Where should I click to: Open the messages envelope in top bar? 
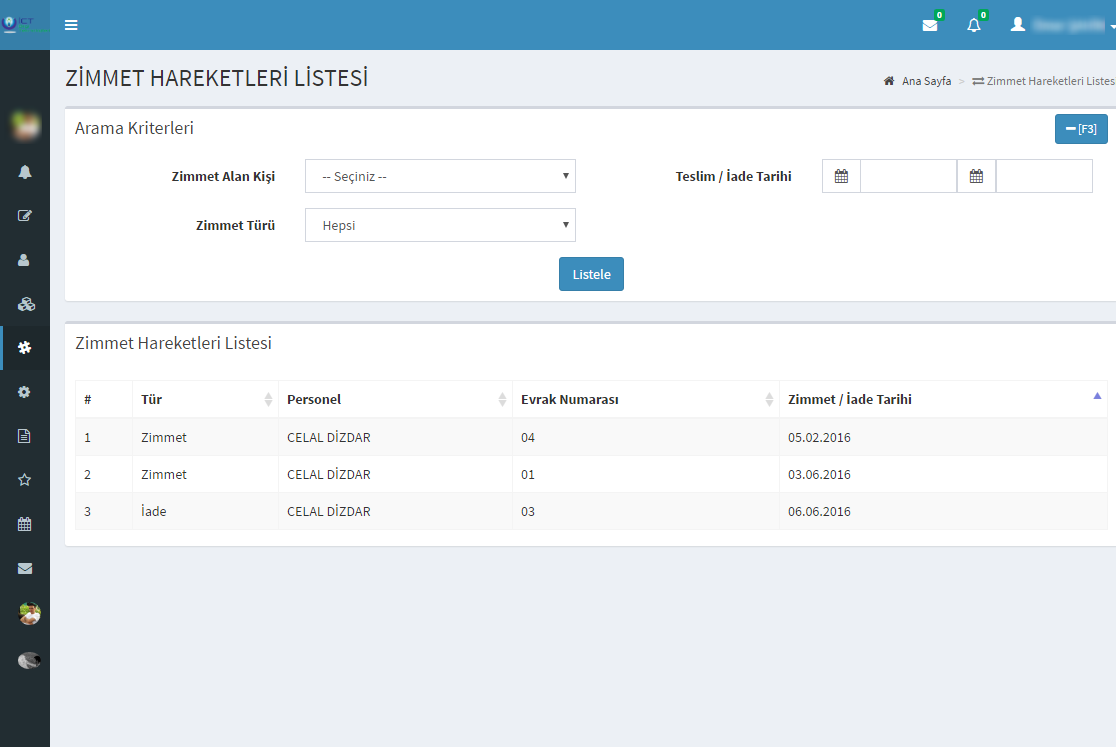tap(930, 25)
